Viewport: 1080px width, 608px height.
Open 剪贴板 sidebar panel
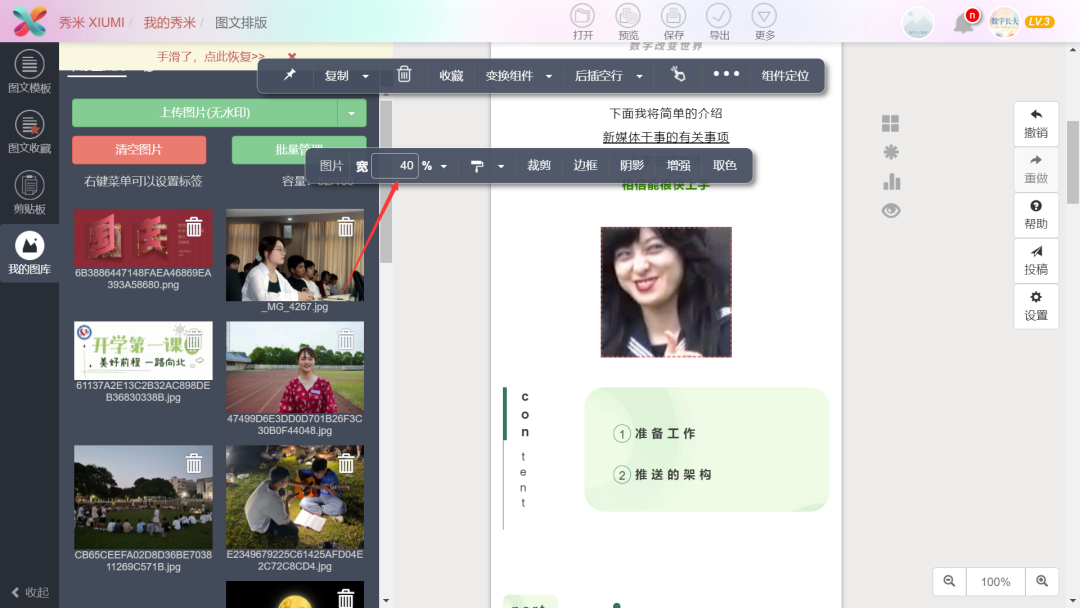pos(29,193)
